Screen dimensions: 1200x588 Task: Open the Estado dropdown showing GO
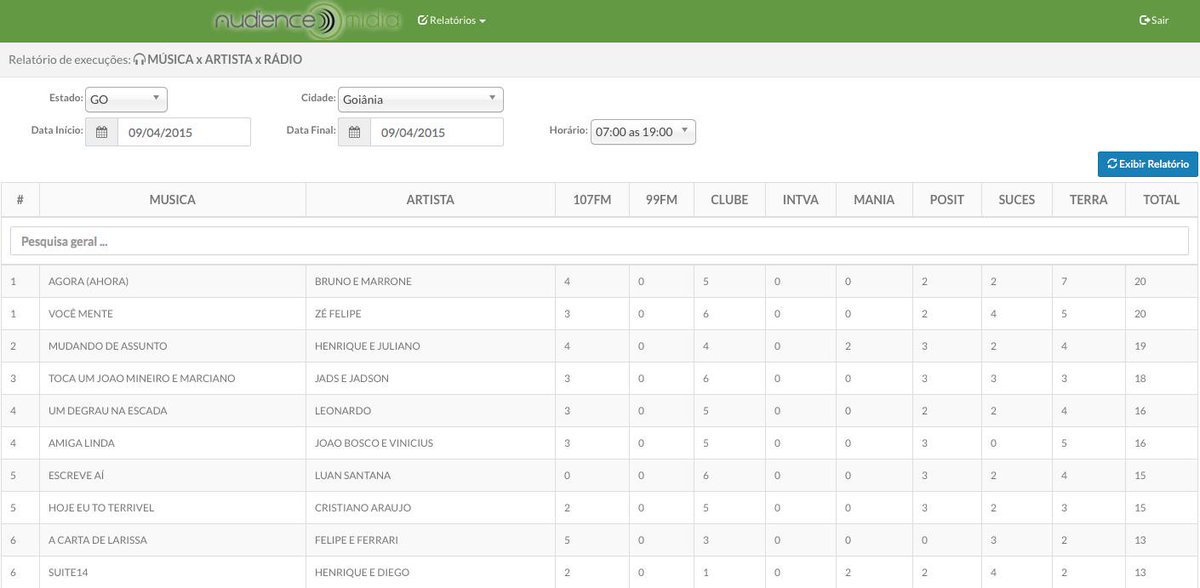click(126, 99)
